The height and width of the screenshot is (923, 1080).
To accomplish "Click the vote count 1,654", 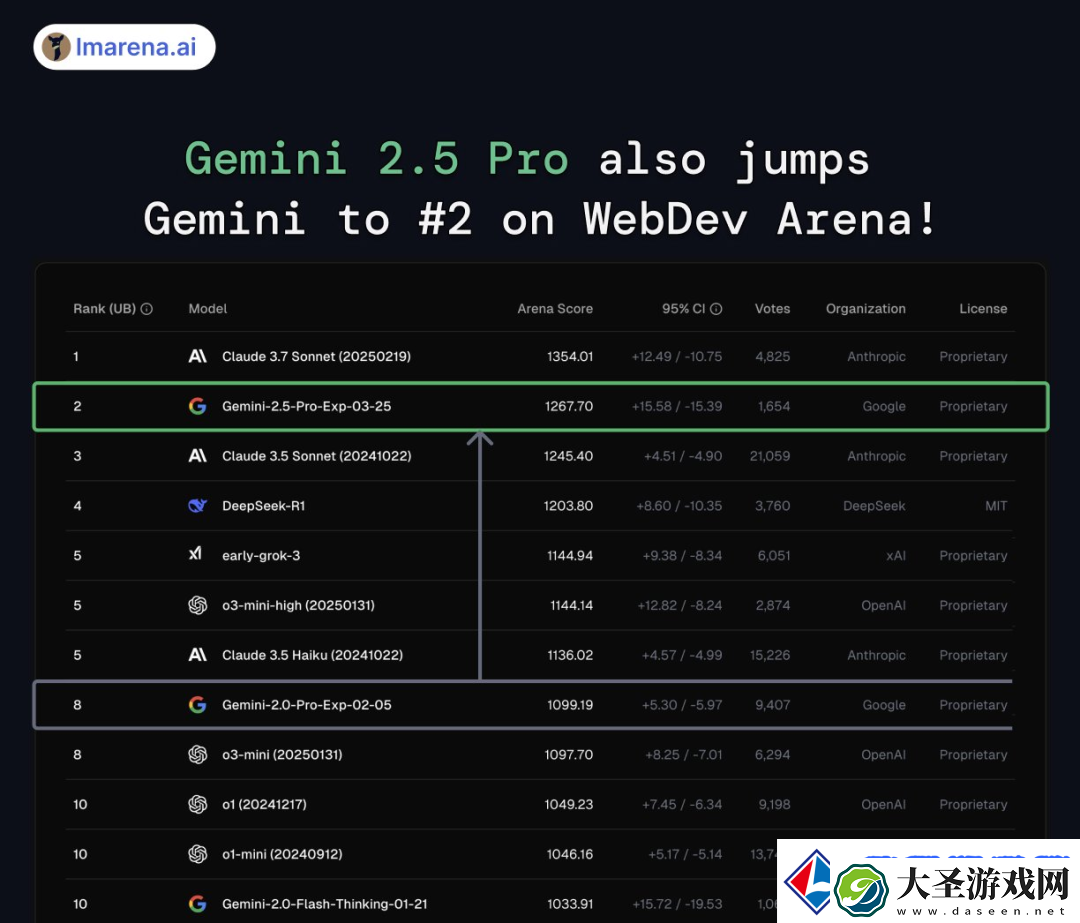I will coord(774,406).
